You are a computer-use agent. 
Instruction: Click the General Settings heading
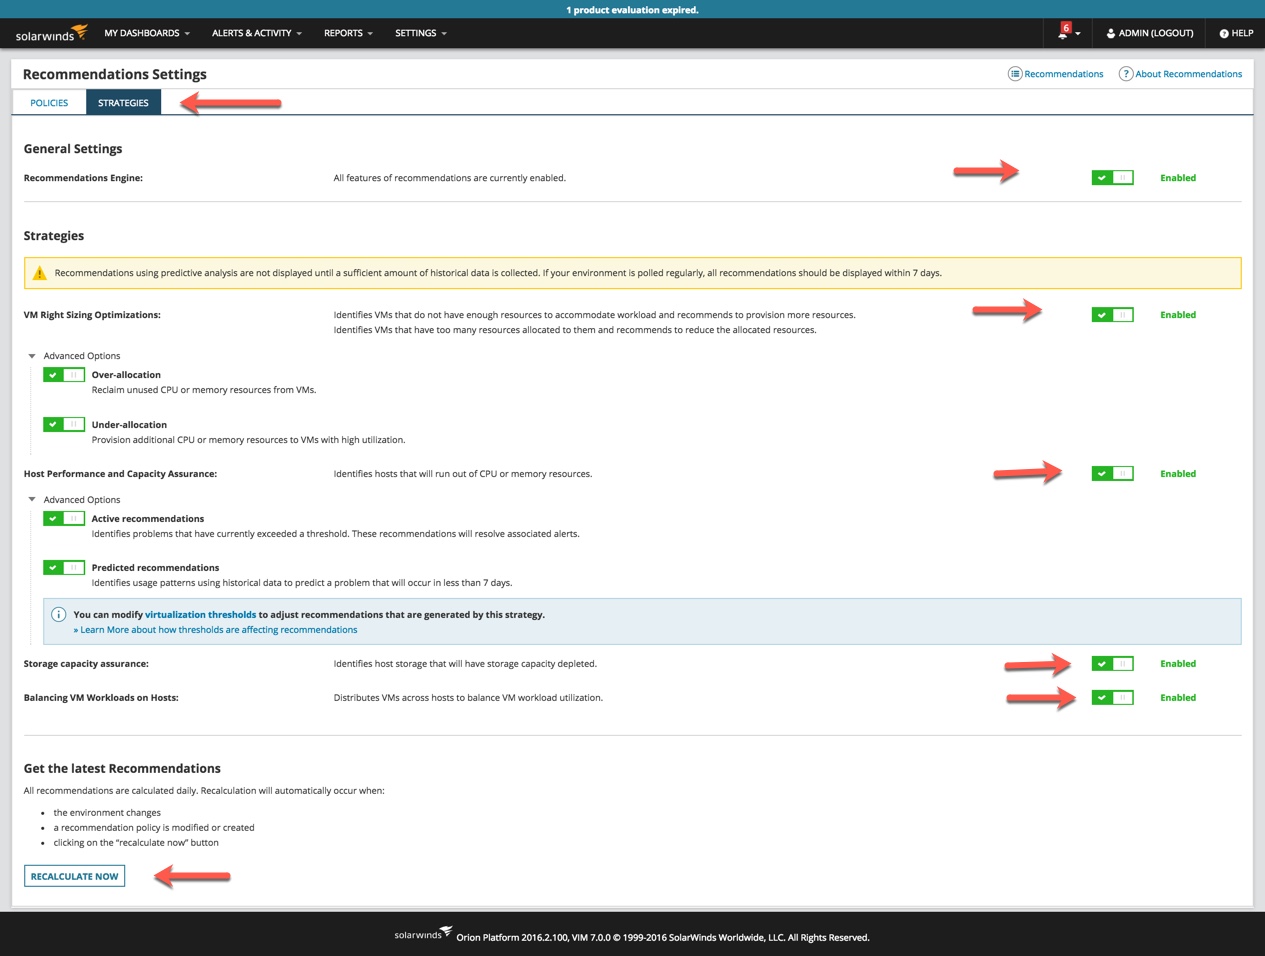(73, 149)
